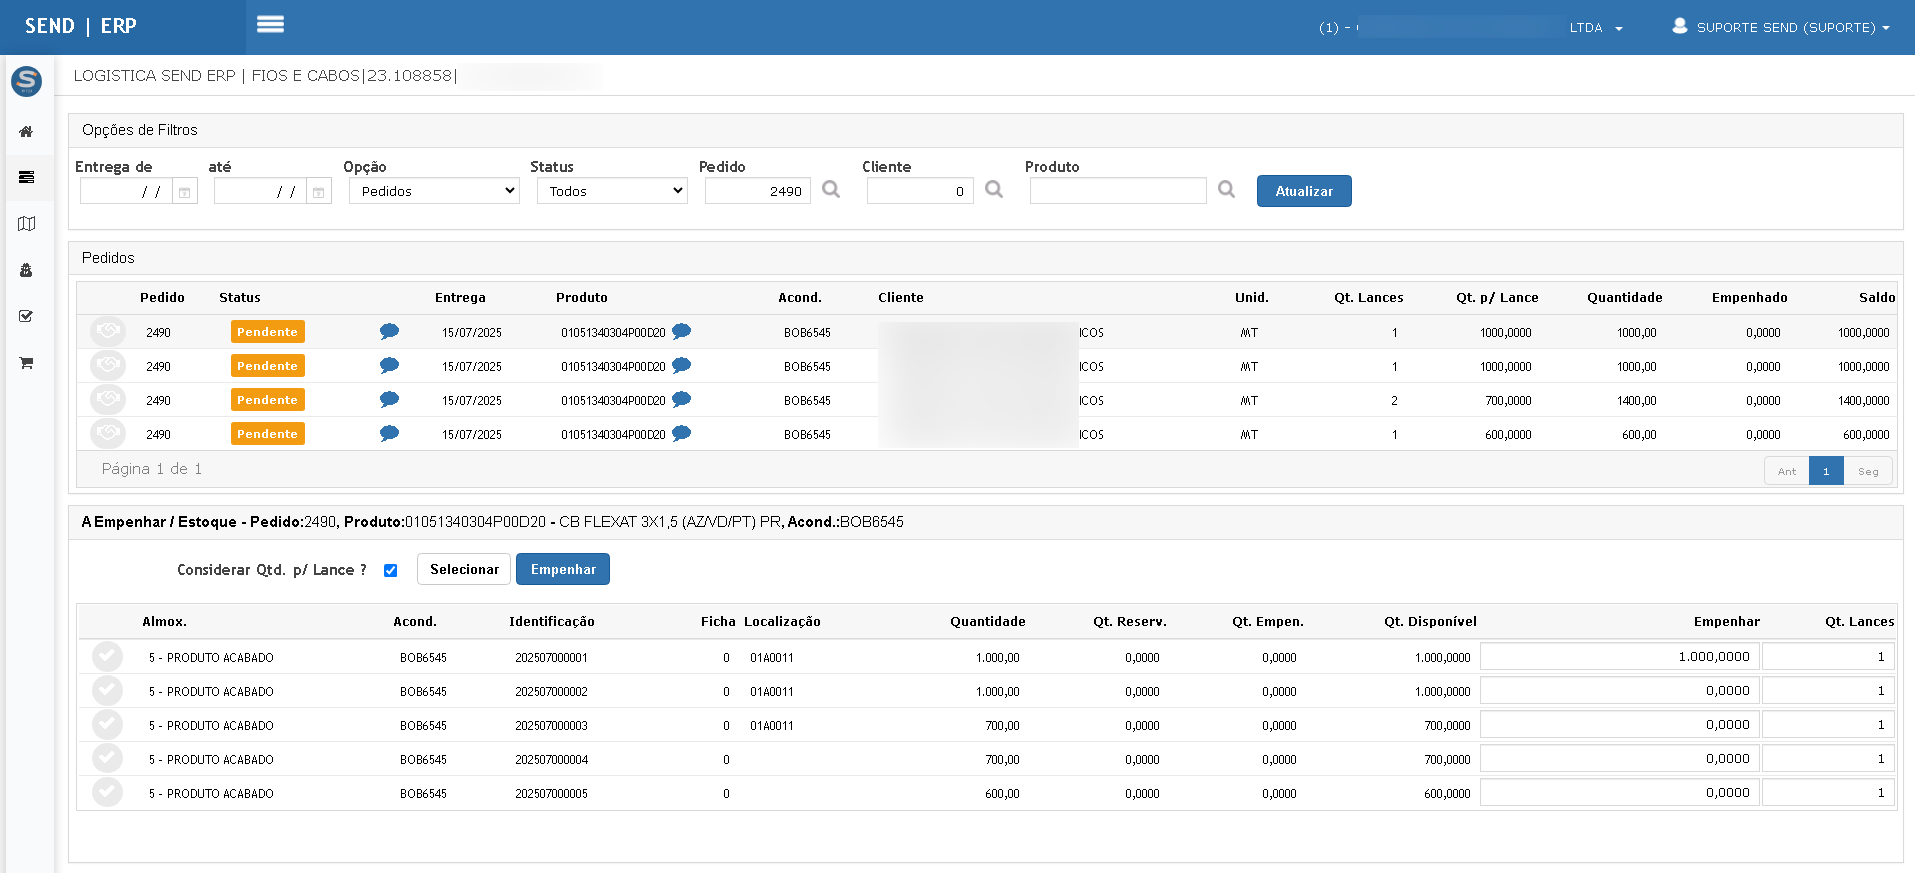Toggle the hamburger menu in the top bar
Image resolution: width=1915 pixels, height=873 pixels.
(270, 25)
